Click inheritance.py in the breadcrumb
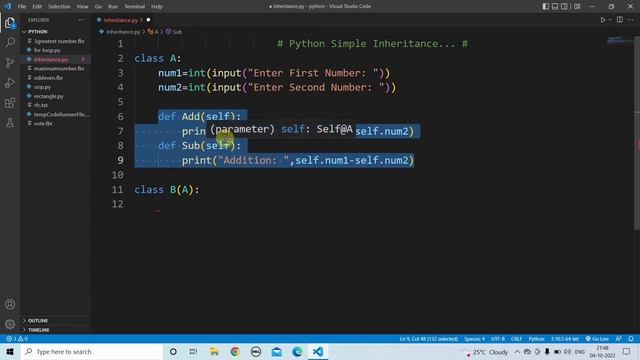Viewport: 640px width, 360px height. click(123, 32)
